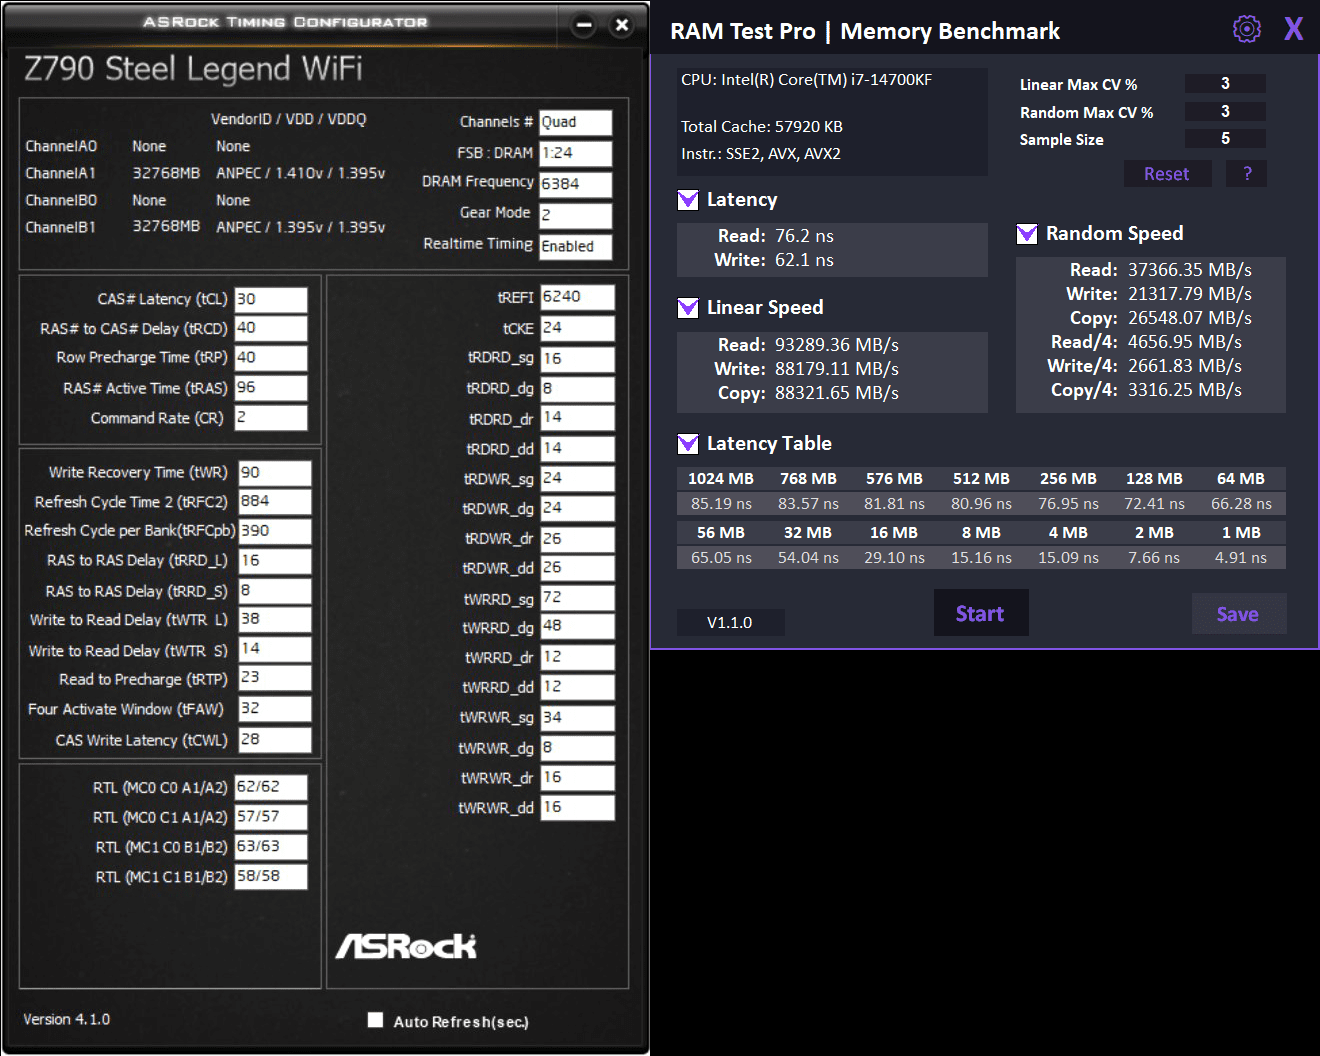
Task: Select the tWRWR_dd value field
Action: click(577, 808)
